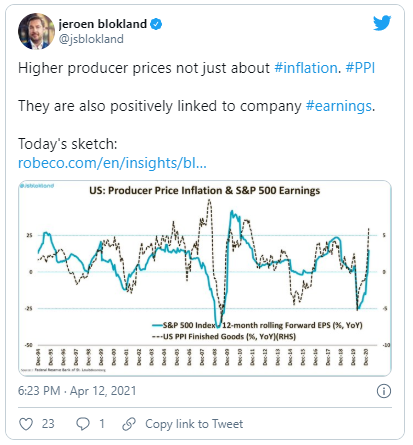Screen dimensions: 413x445
Task: Click the Twitter bird logo
Action: [x=382, y=23]
